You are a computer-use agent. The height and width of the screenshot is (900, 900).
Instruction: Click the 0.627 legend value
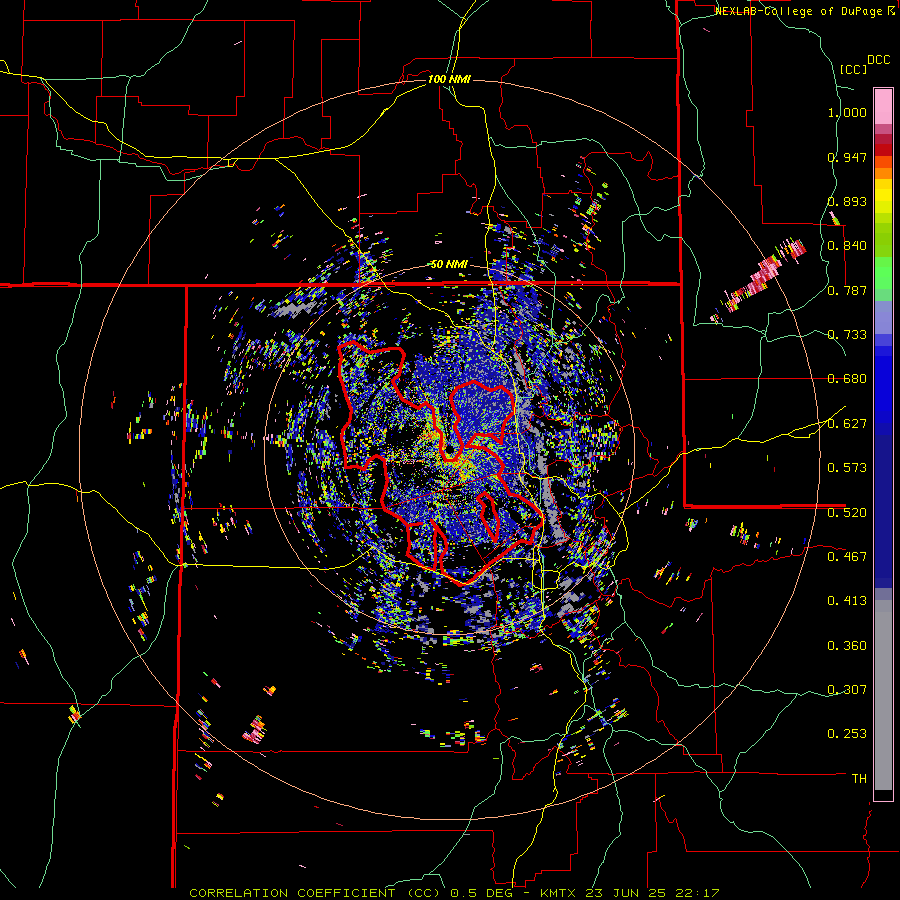click(x=847, y=424)
